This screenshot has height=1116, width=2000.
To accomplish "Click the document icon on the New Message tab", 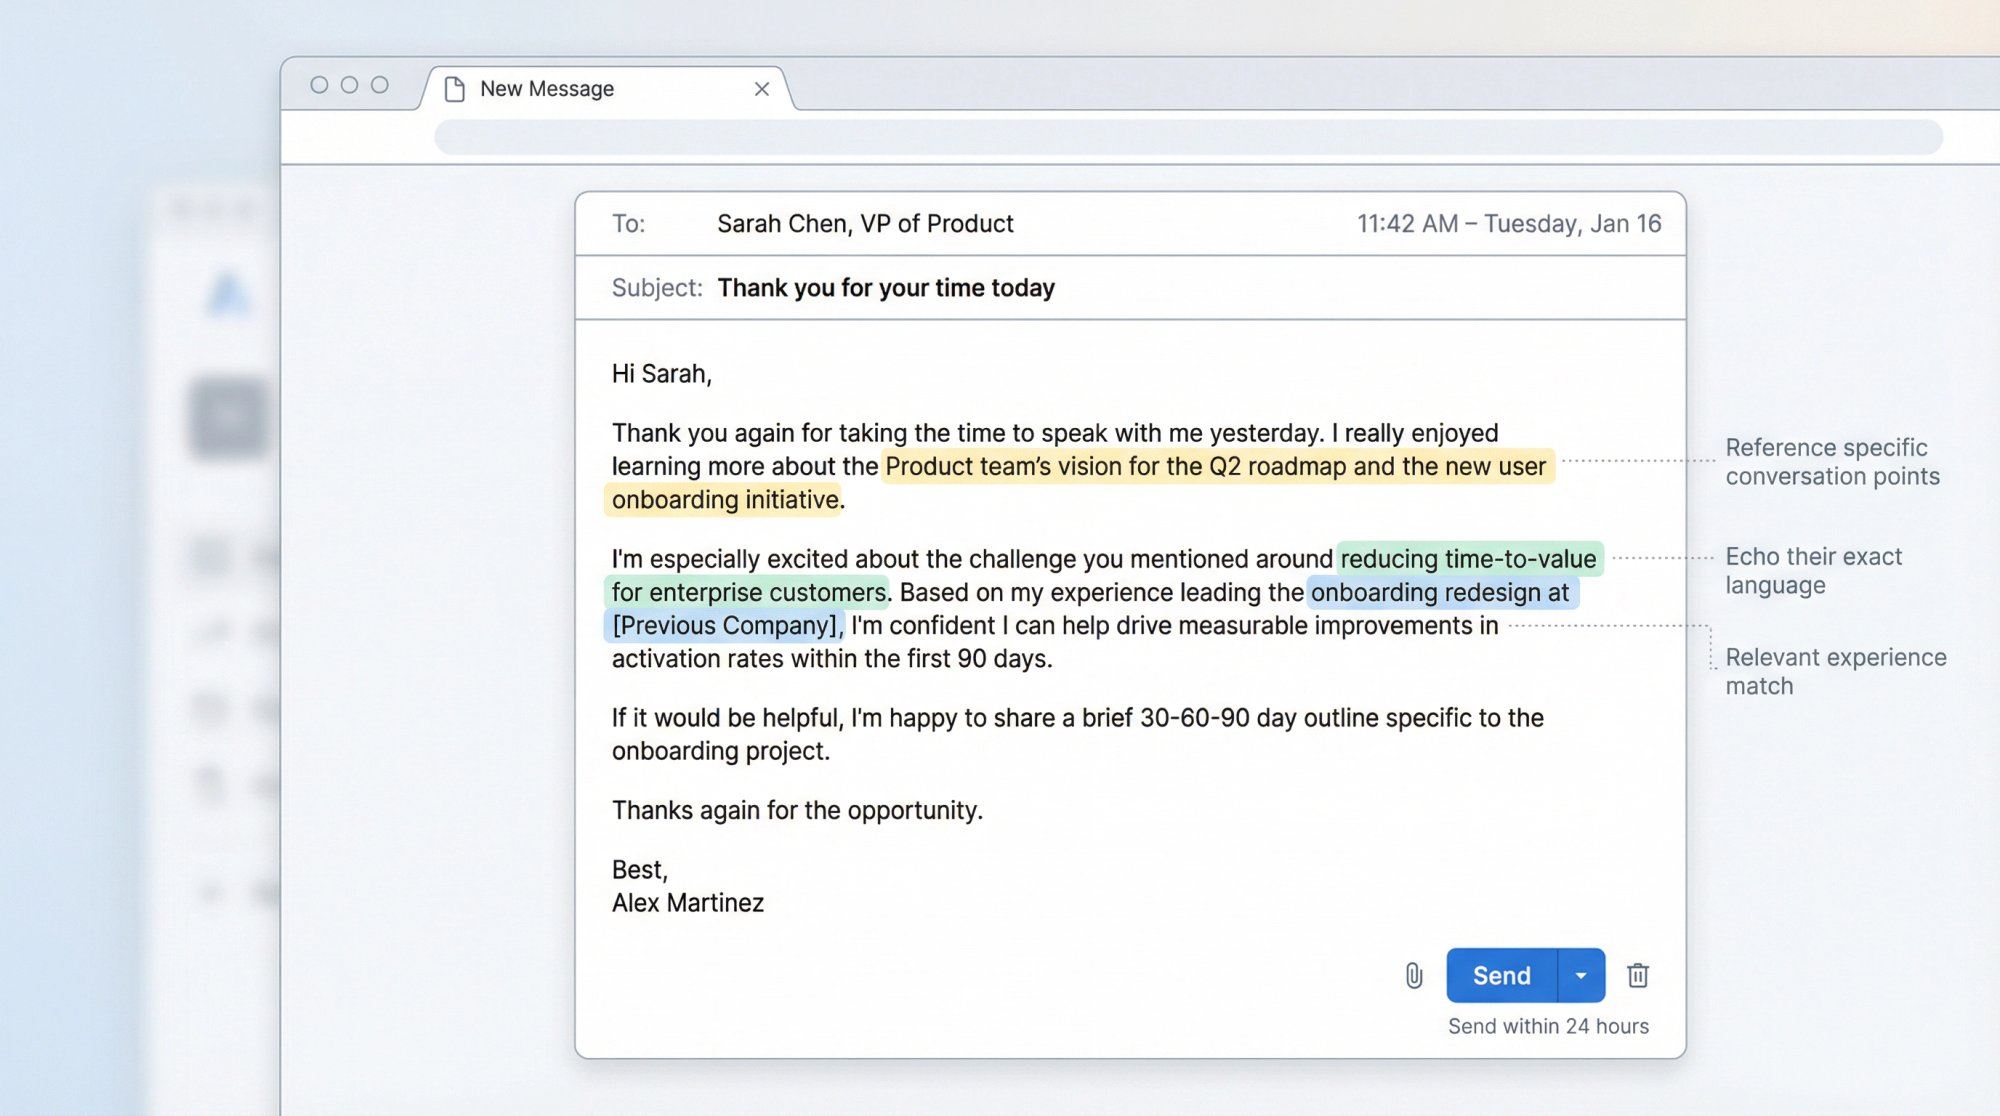I will click(x=456, y=88).
